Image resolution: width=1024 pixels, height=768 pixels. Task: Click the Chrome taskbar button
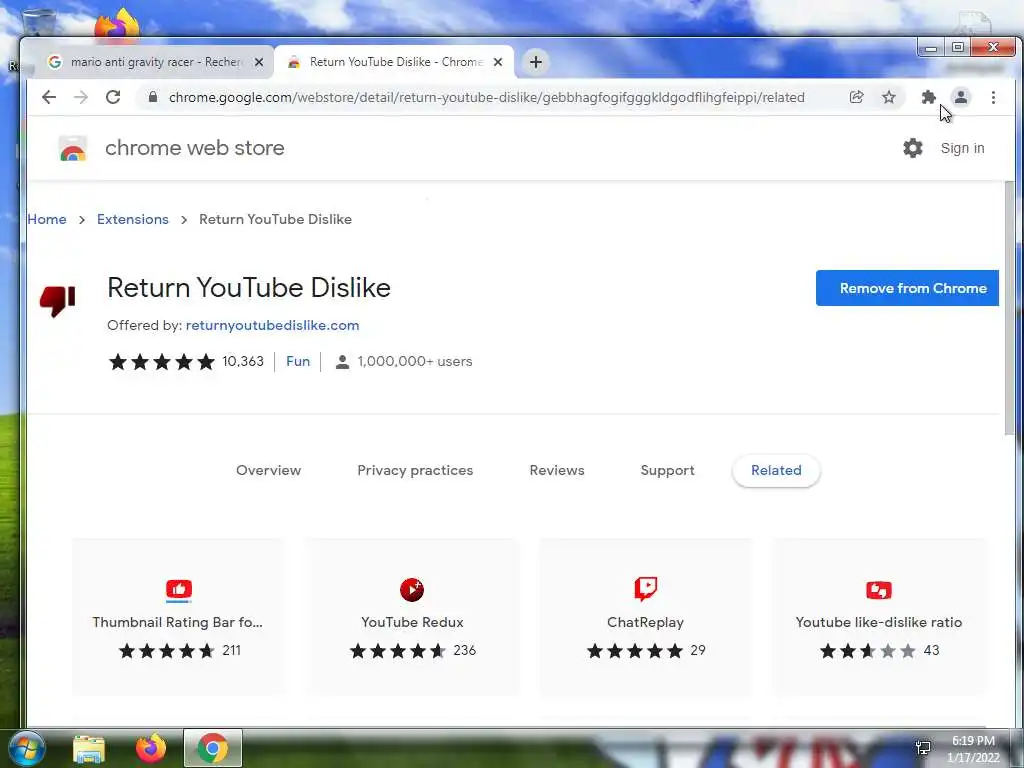[x=213, y=748]
